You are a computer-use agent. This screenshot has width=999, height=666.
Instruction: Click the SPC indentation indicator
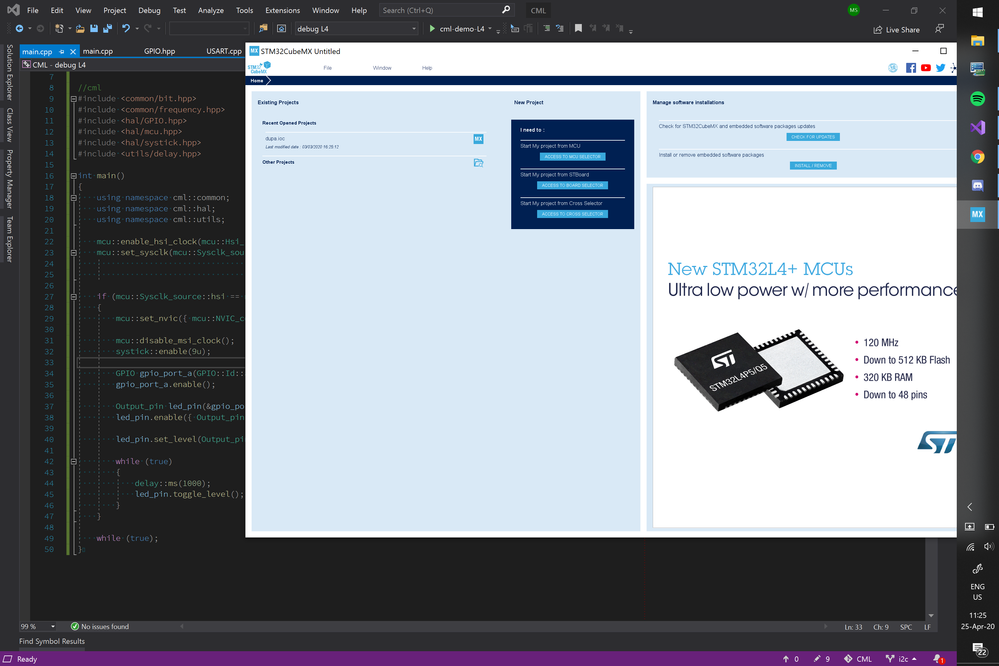(906, 627)
